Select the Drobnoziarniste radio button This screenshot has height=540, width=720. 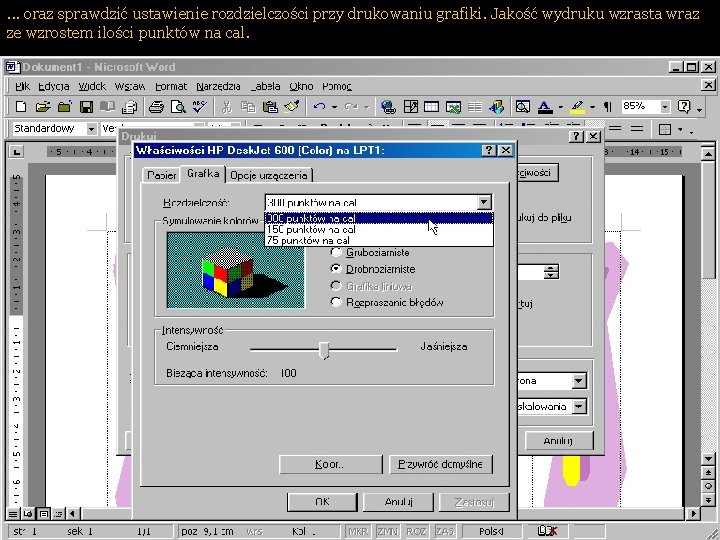point(336,269)
